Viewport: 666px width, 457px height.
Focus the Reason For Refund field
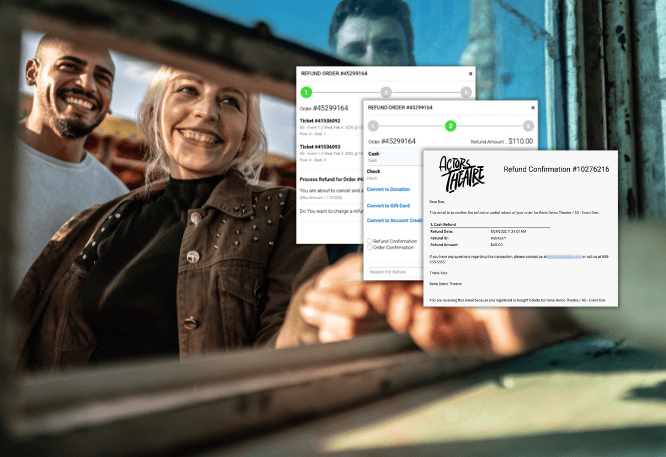point(395,272)
